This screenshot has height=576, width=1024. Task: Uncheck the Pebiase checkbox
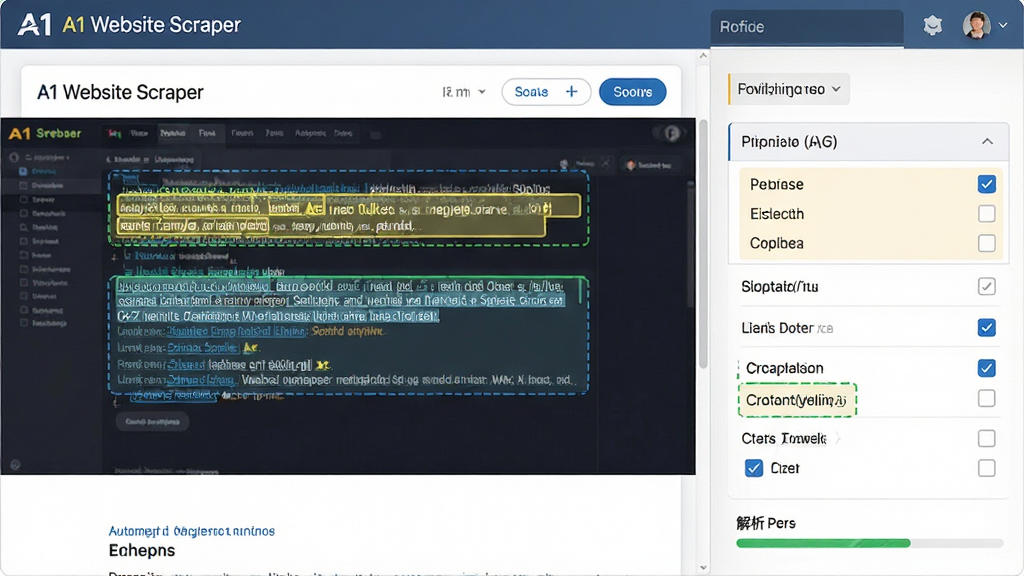(986, 184)
